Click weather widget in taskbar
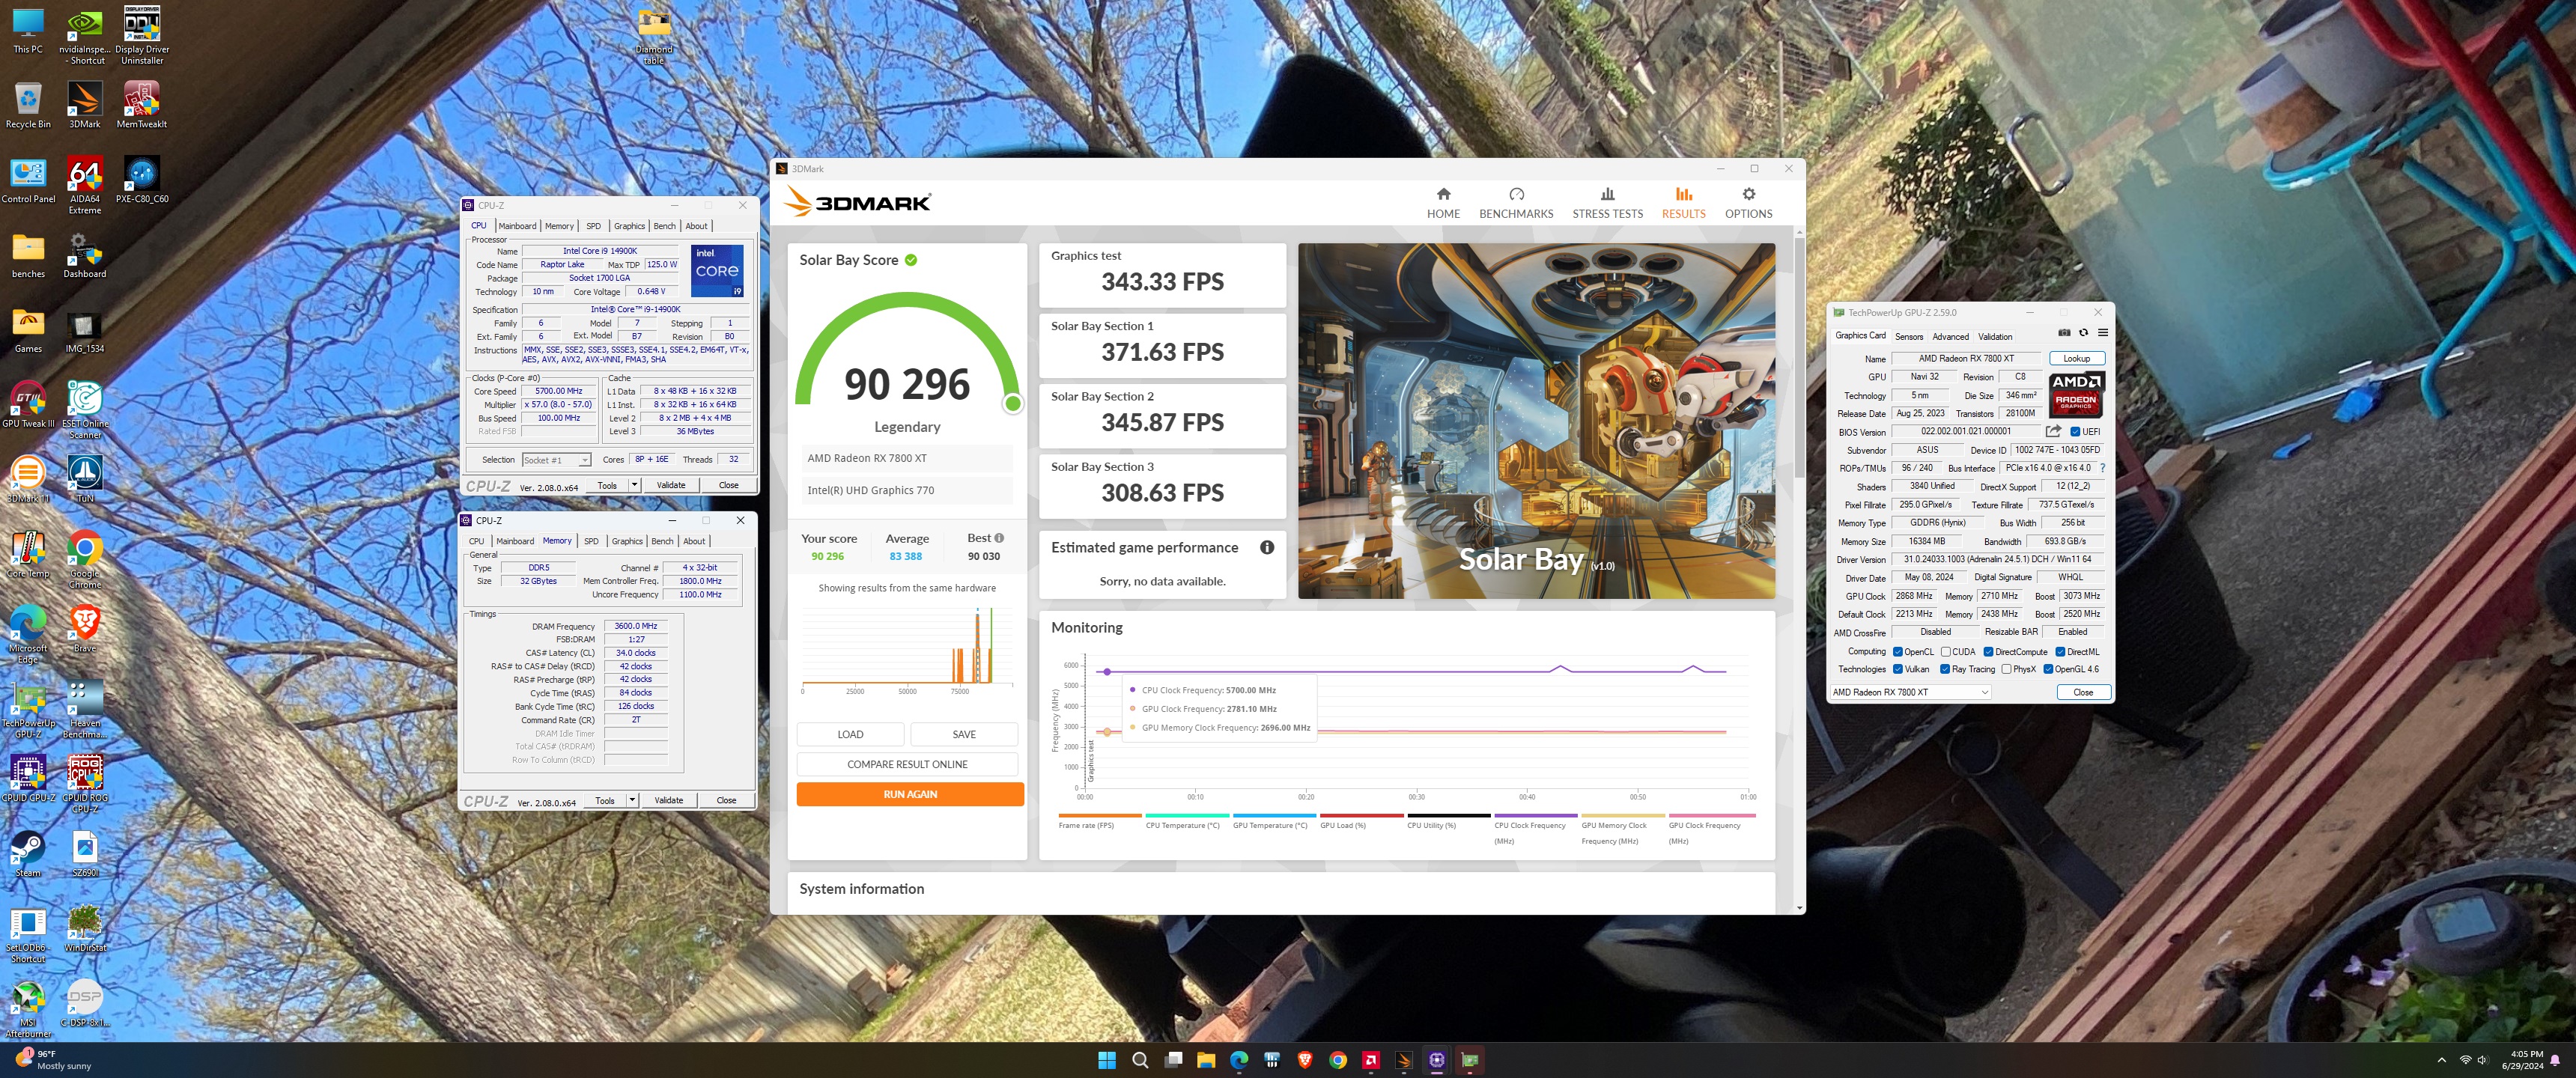2576x1078 pixels. [x=54, y=1060]
